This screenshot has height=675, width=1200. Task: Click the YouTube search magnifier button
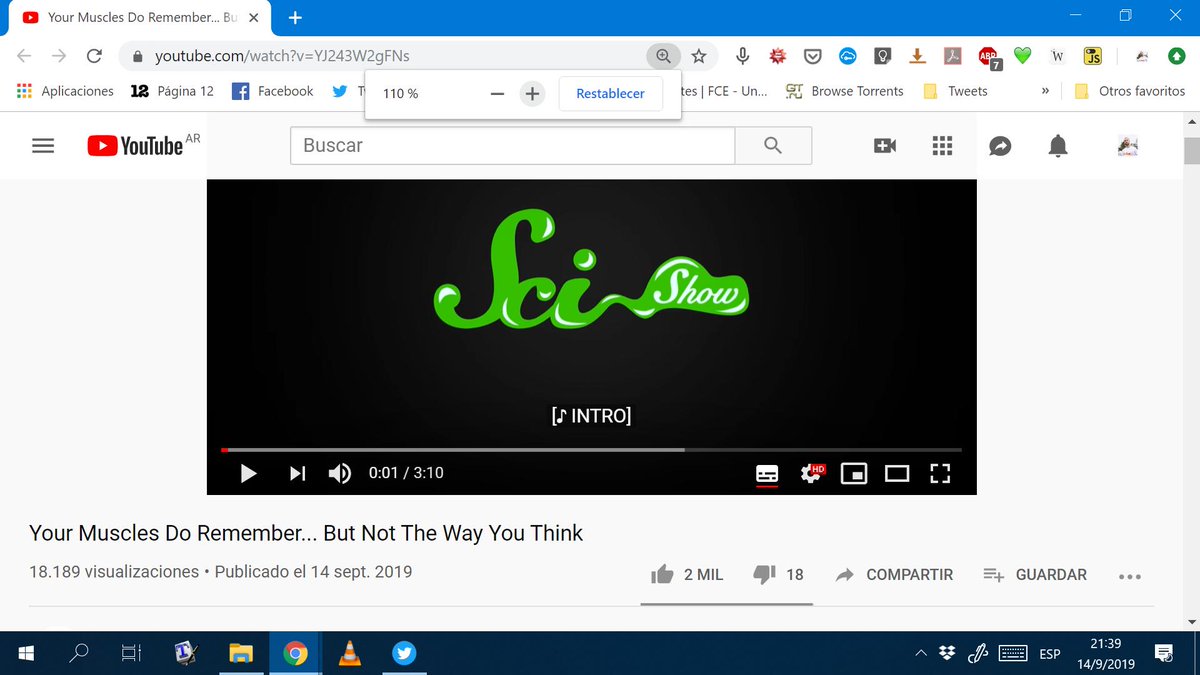(x=773, y=146)
